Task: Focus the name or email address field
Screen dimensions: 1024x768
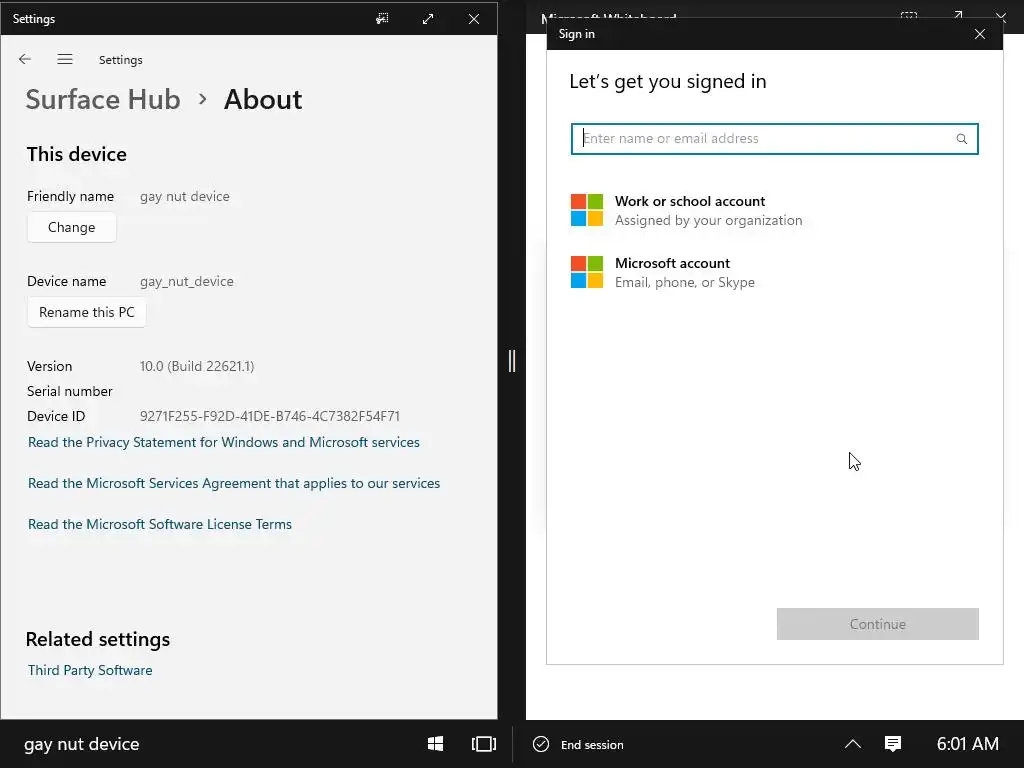Action: coord(775,138)
